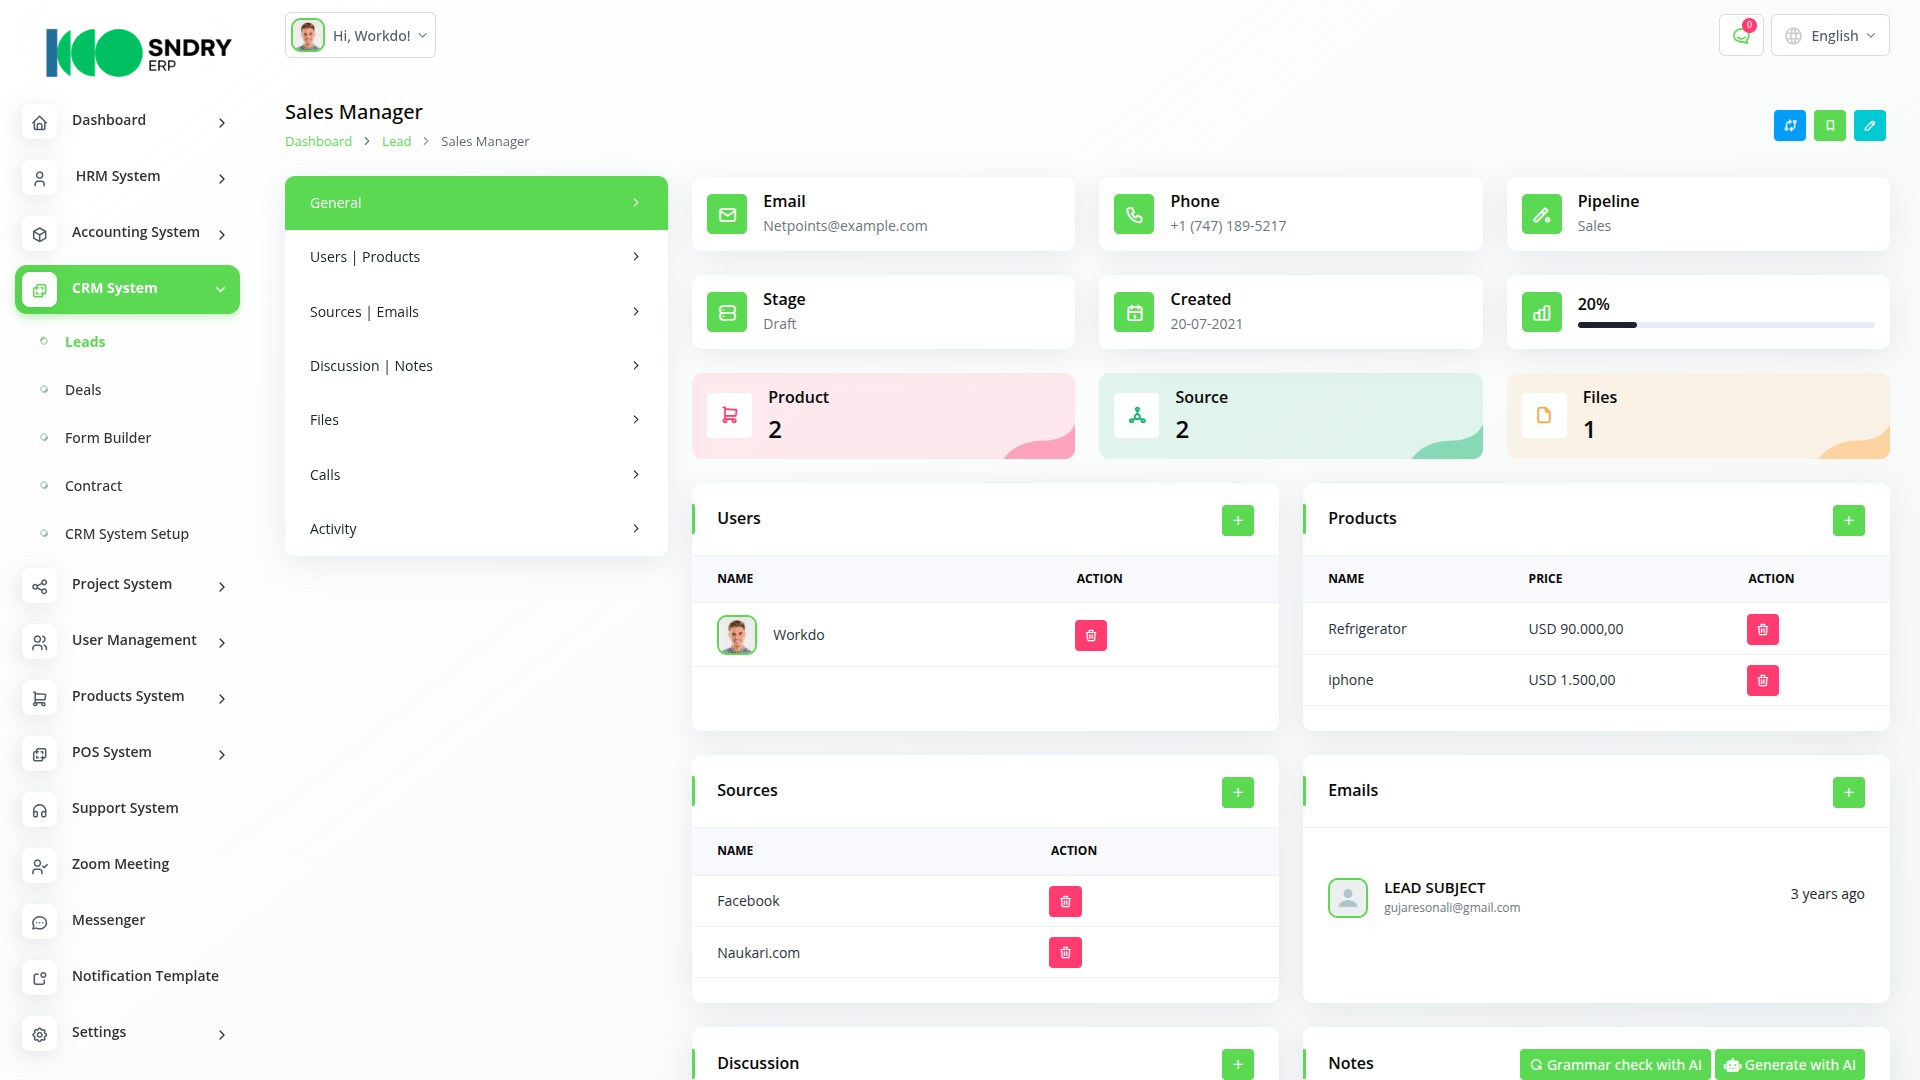
Task: Remove user Workdo using trash icon
Action: tap(1090, 636)
